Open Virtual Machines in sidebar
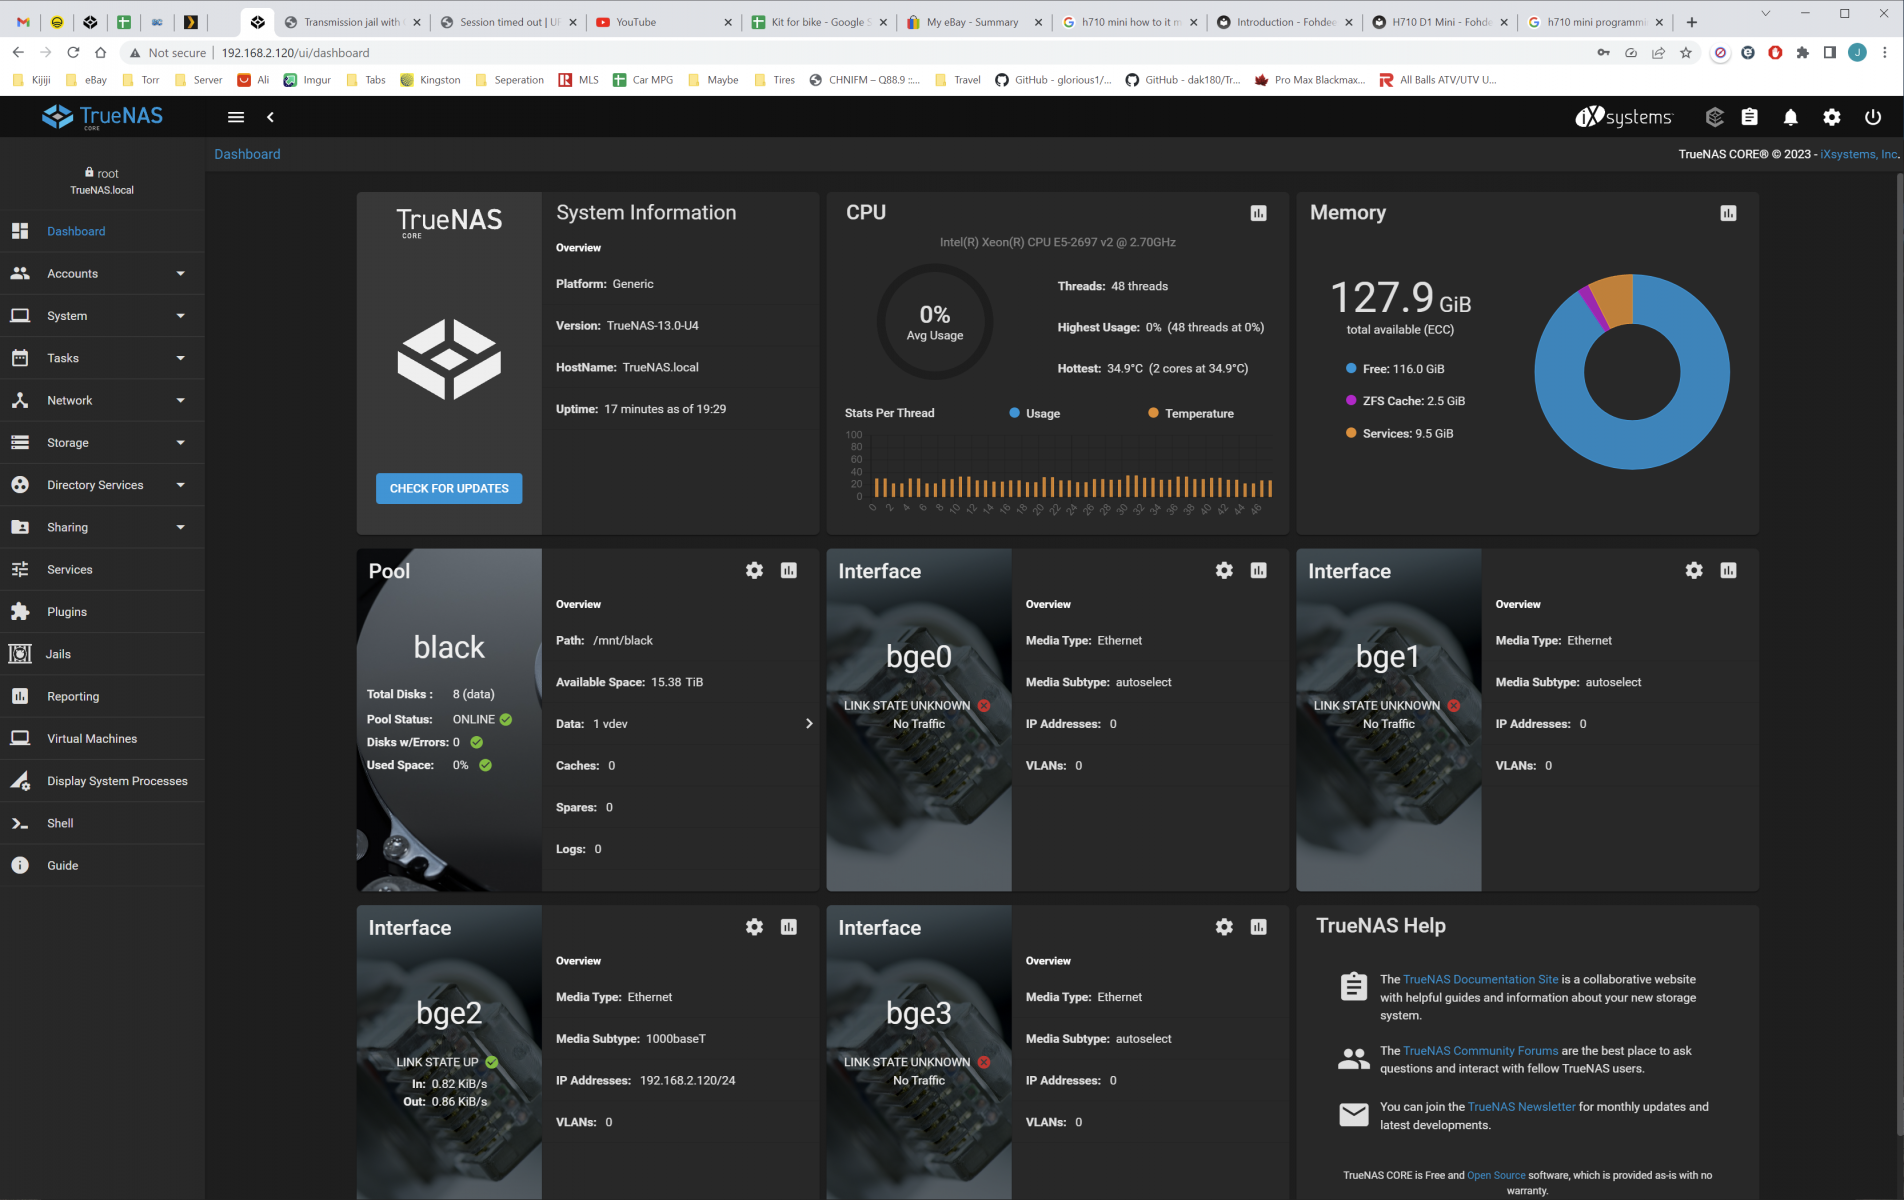 click(x=102, y=739)
